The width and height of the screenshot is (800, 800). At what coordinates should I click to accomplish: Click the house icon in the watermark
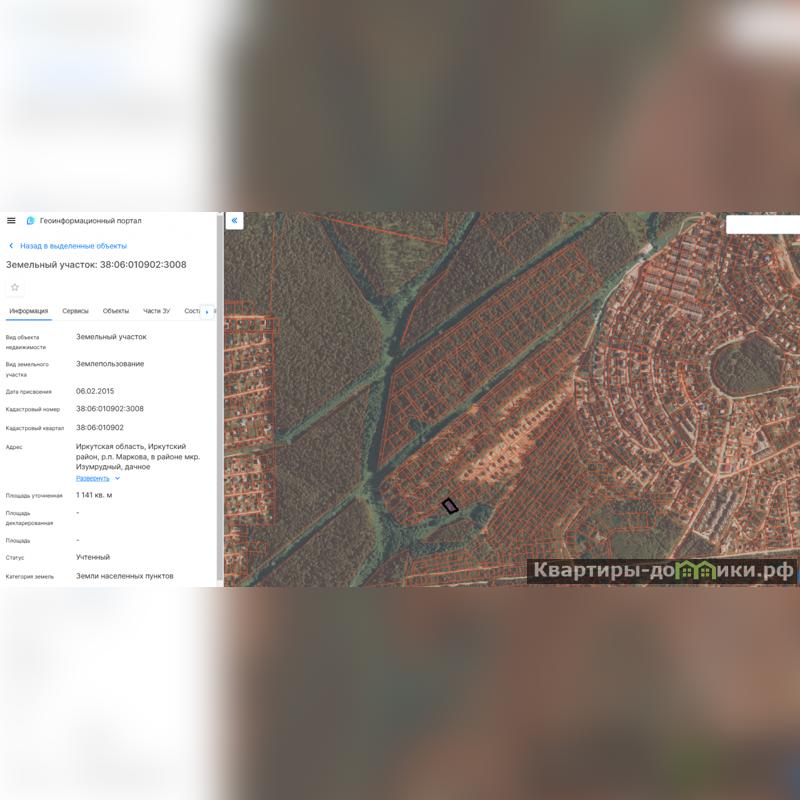point(690,571)
